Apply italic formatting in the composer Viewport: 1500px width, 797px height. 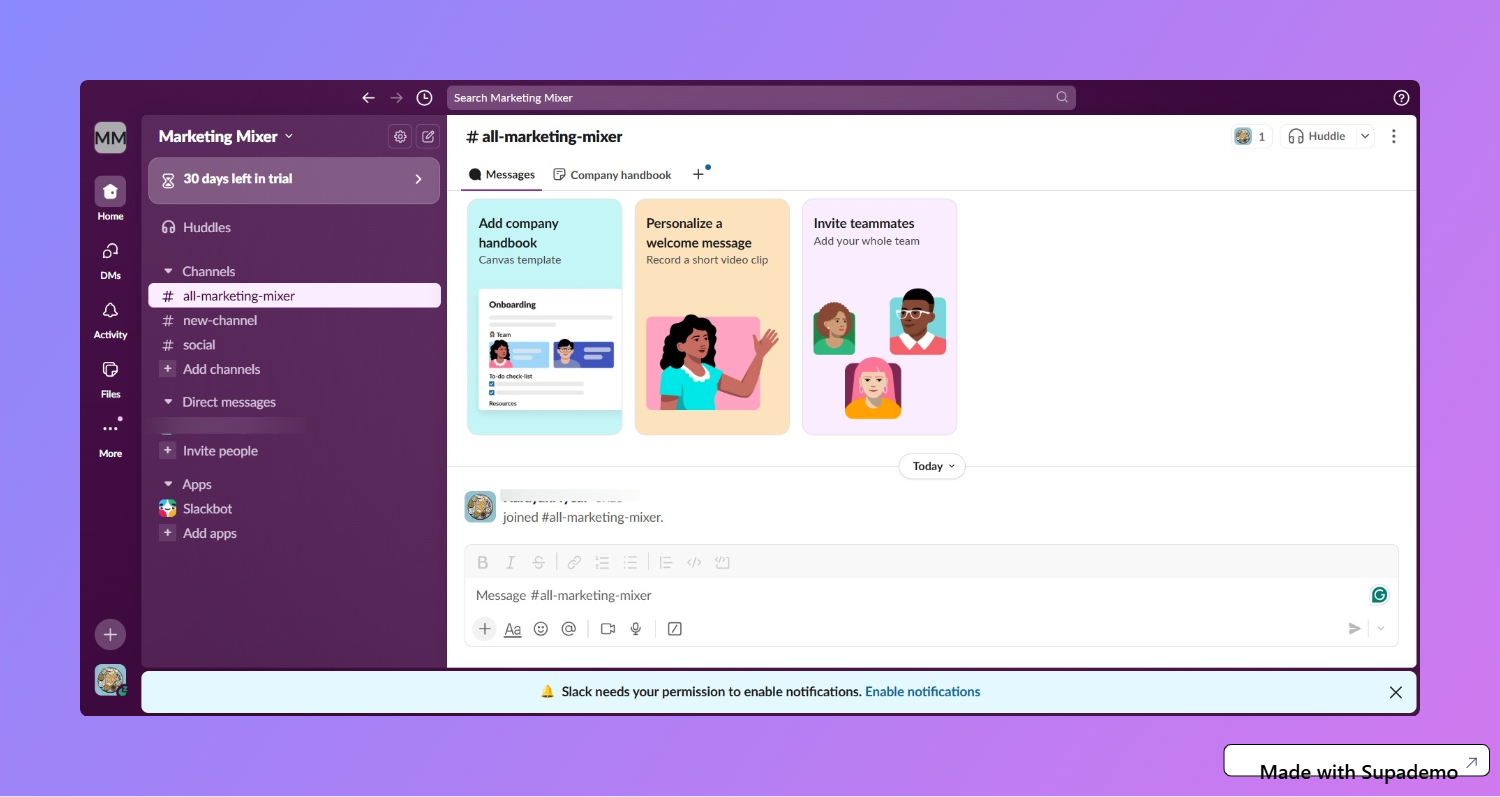point(511,562)
